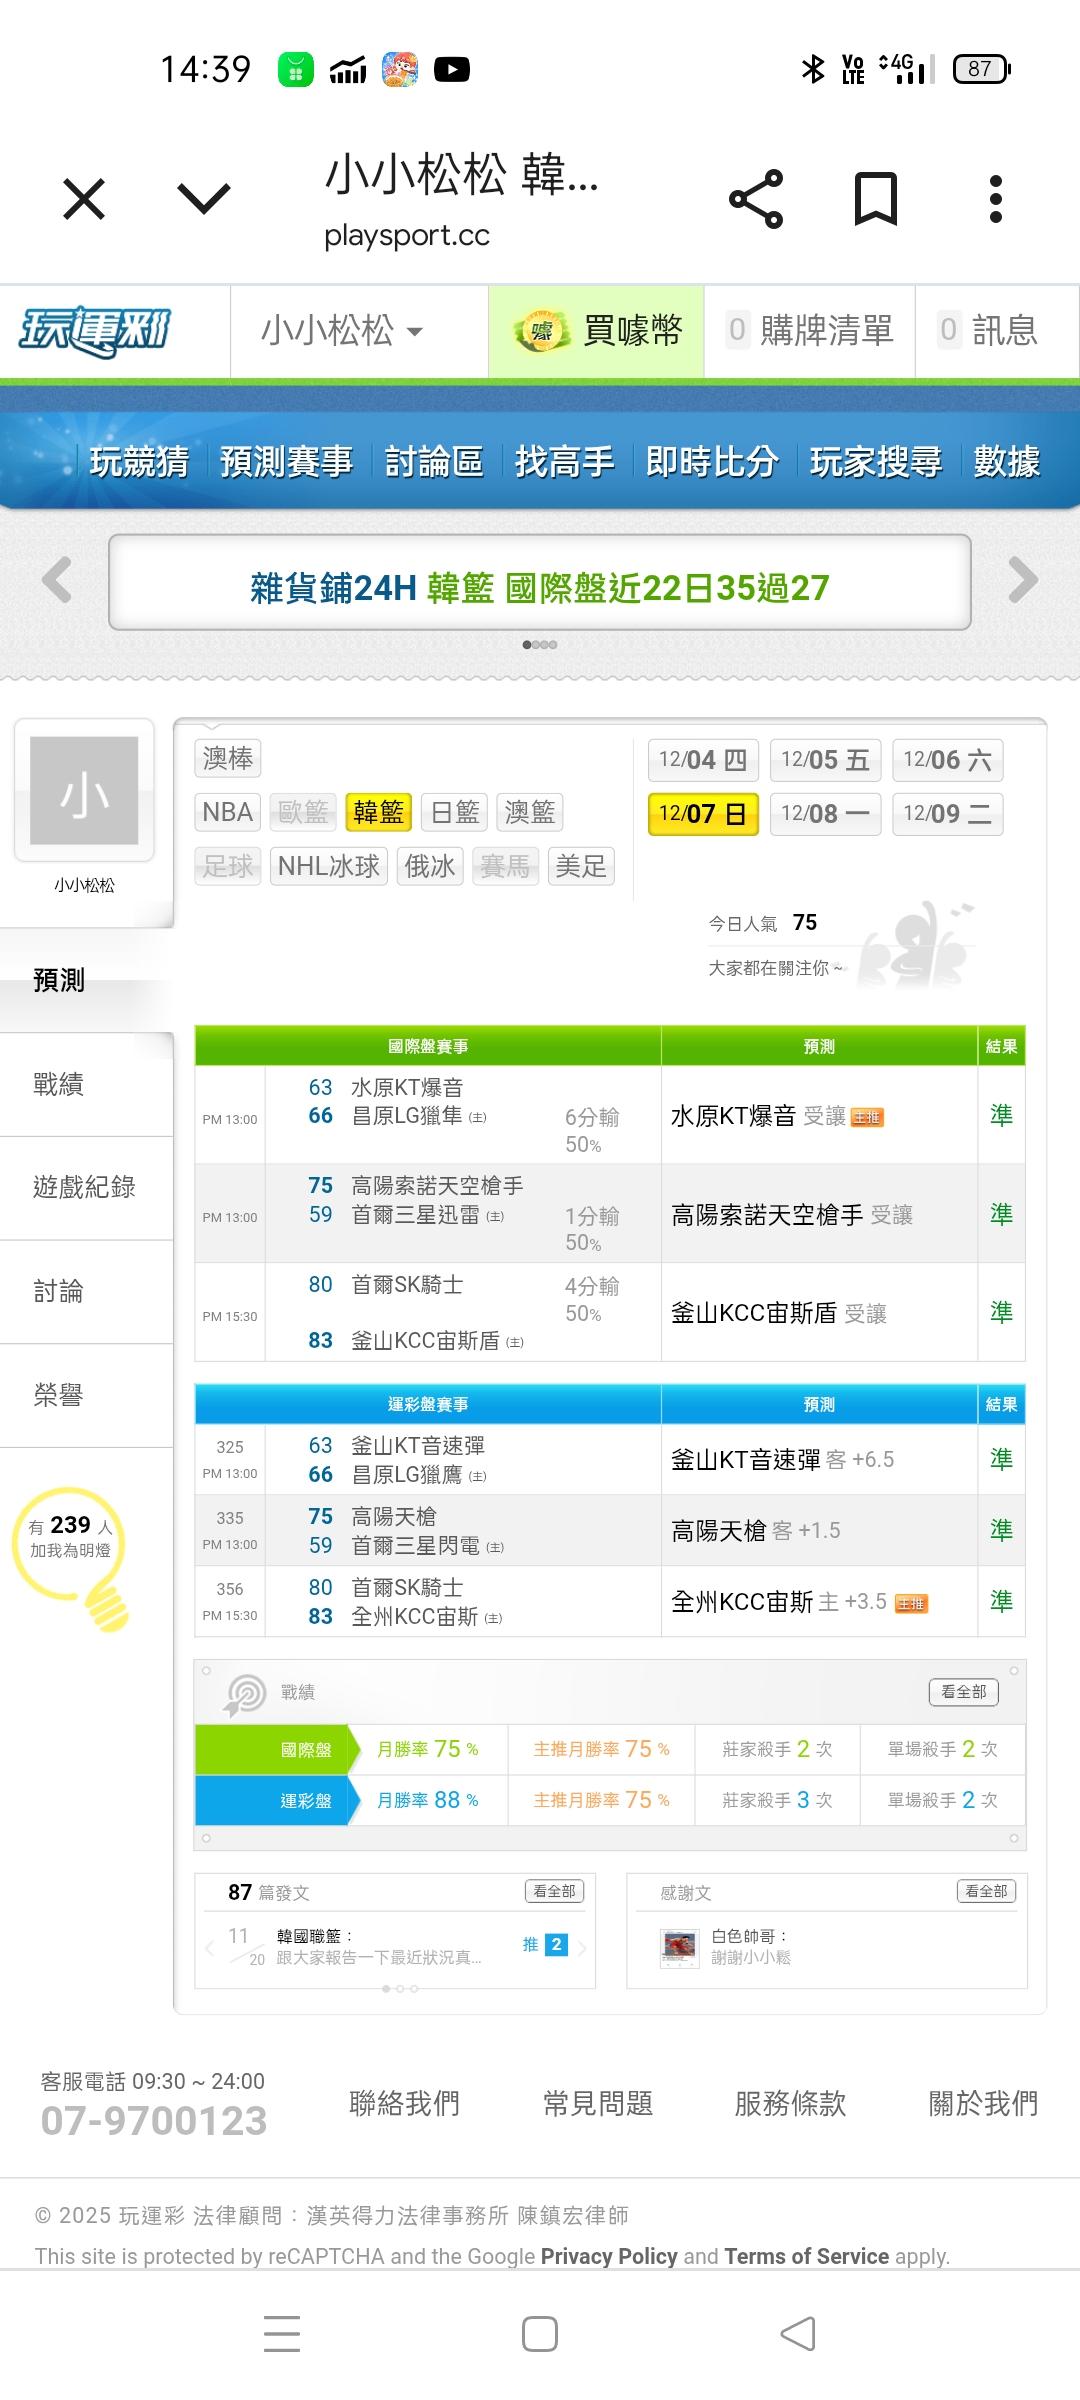
Task: Open the 聯絡我們 footer link
Action: coord(404,2103)
